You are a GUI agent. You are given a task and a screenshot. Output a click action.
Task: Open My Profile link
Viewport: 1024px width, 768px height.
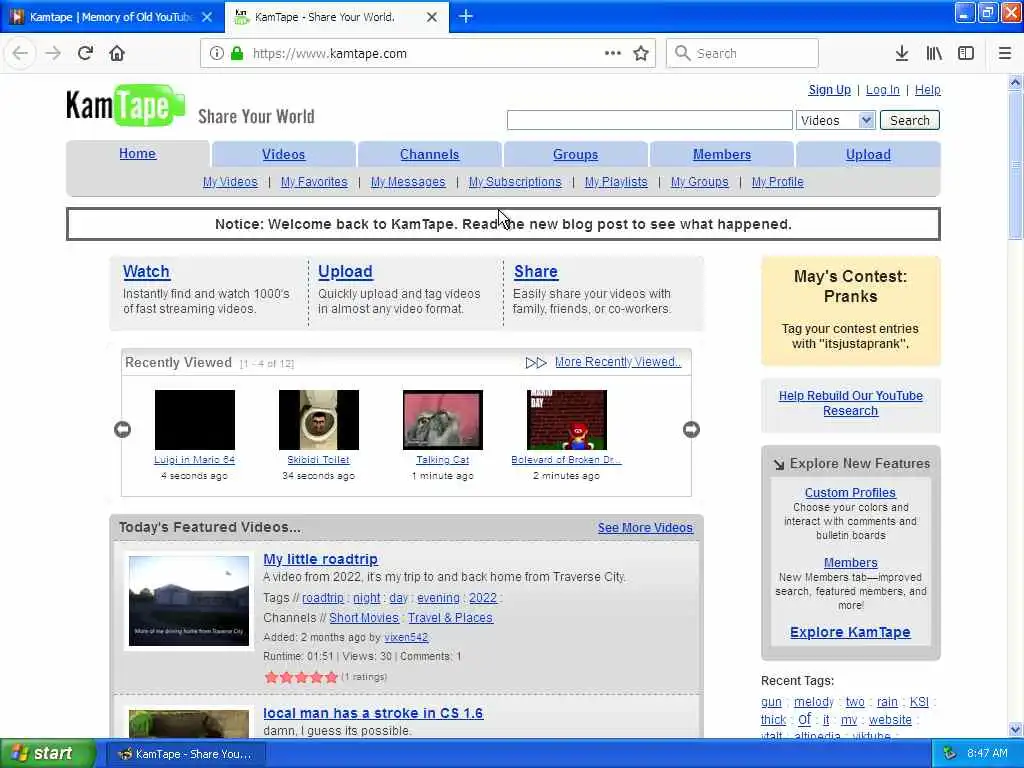pyautogui.click(x=777, y=182)
